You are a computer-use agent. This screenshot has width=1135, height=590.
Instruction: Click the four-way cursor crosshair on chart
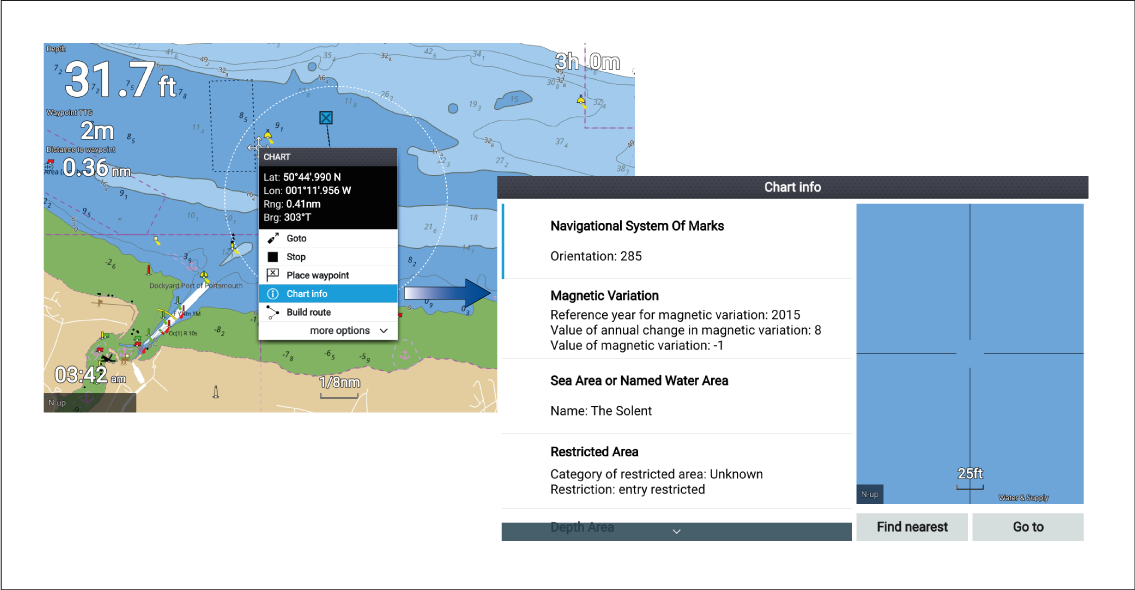point(256,145)
